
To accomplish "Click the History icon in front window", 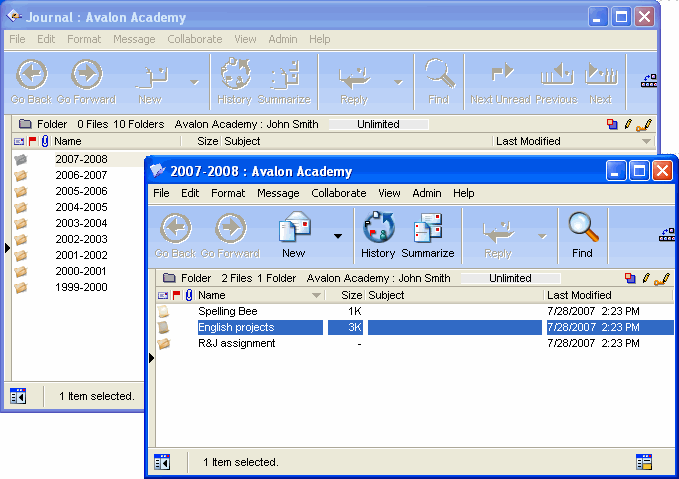I will pyautogui.click(x=378, y=230).
